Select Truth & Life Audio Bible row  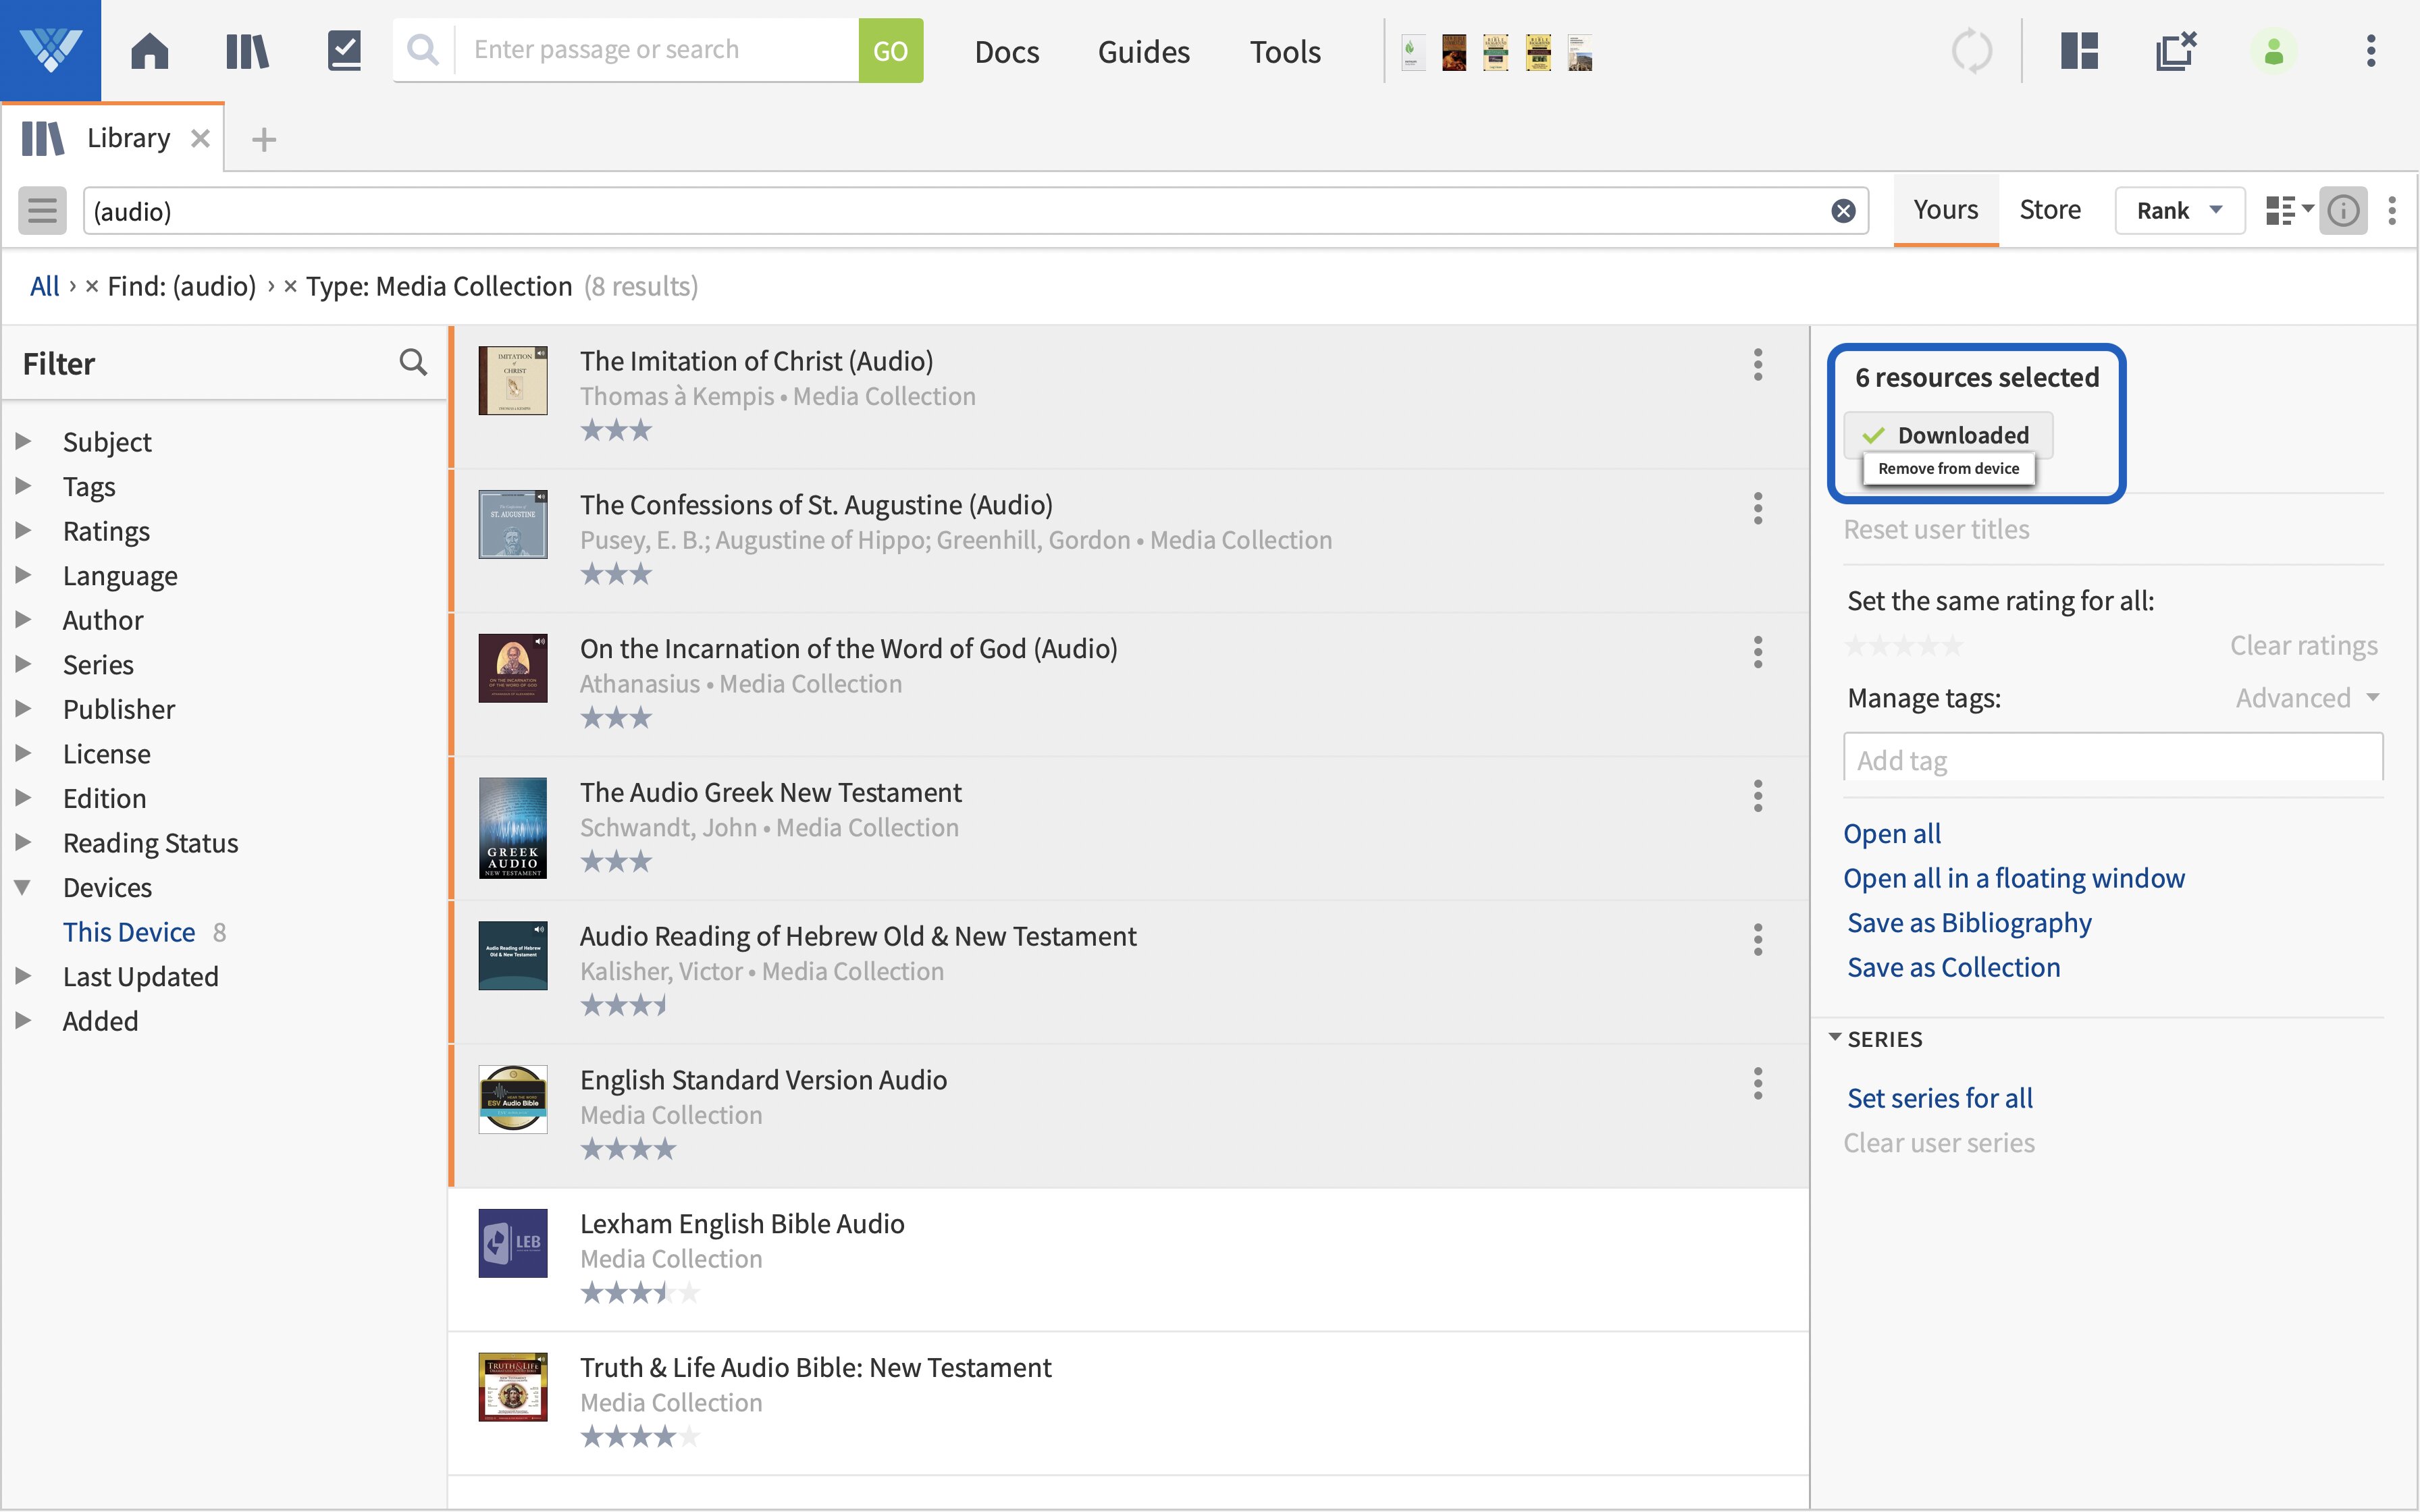1128,1403
